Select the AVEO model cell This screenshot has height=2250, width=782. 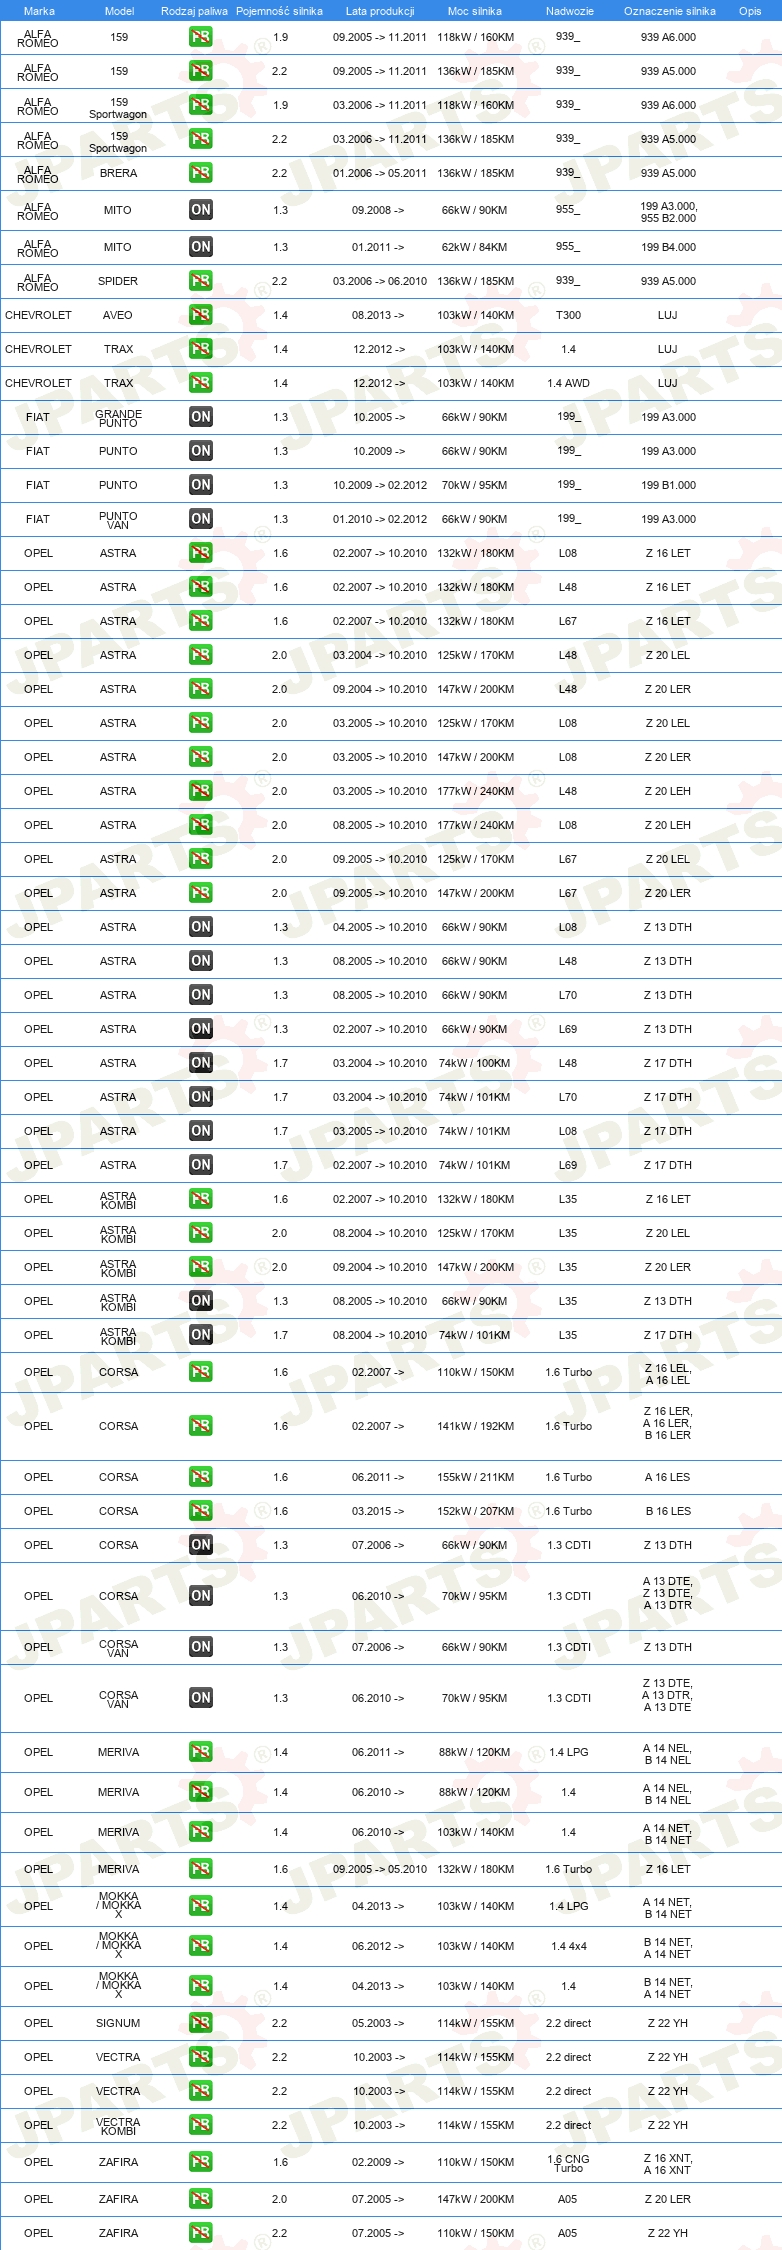point(118,315)
